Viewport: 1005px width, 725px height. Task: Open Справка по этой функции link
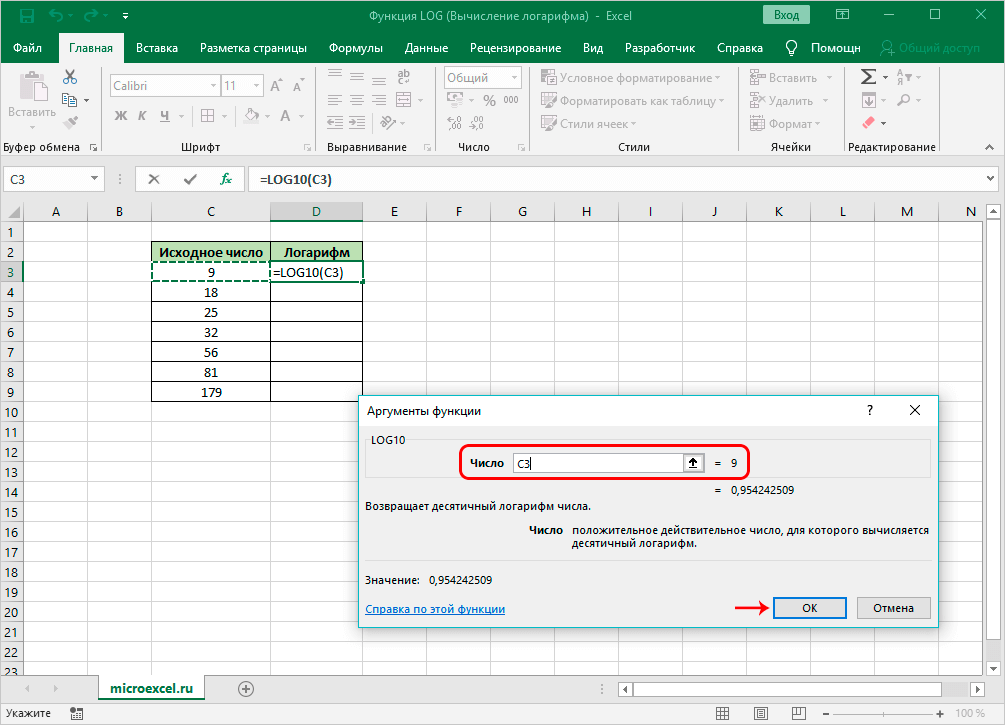pos(435,609)
